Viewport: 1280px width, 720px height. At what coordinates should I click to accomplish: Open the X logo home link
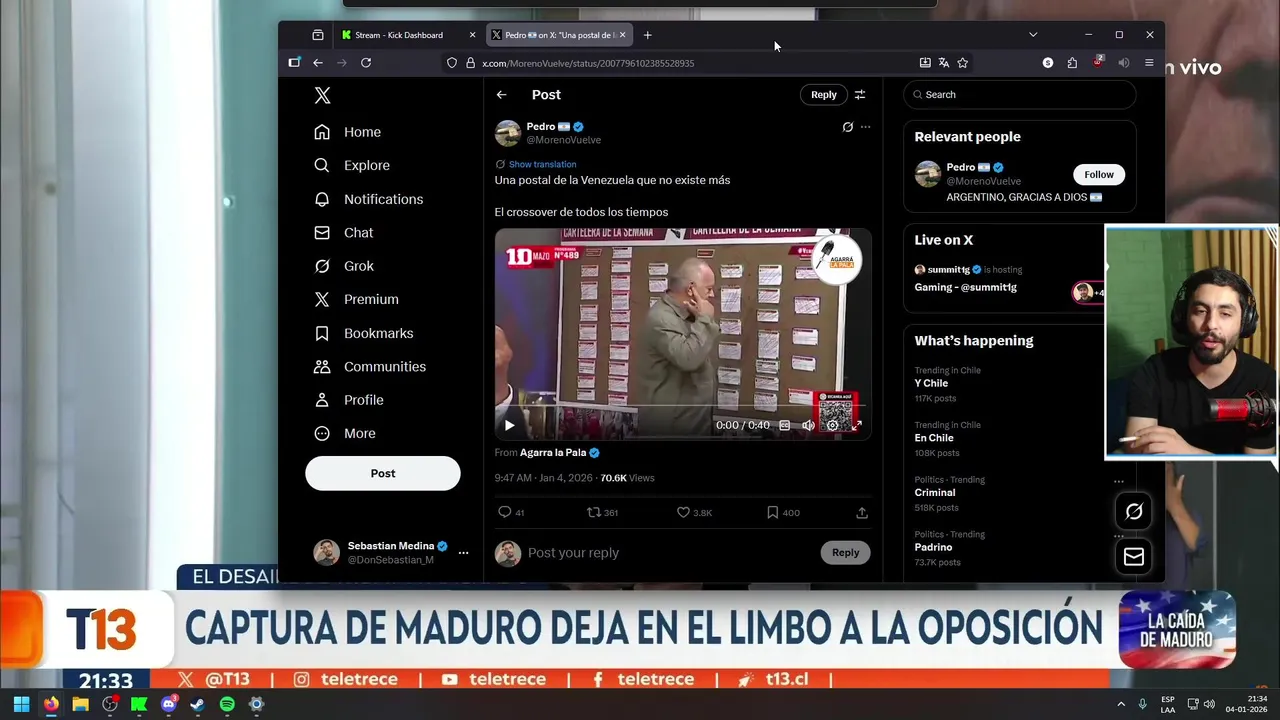click(322, 95)
